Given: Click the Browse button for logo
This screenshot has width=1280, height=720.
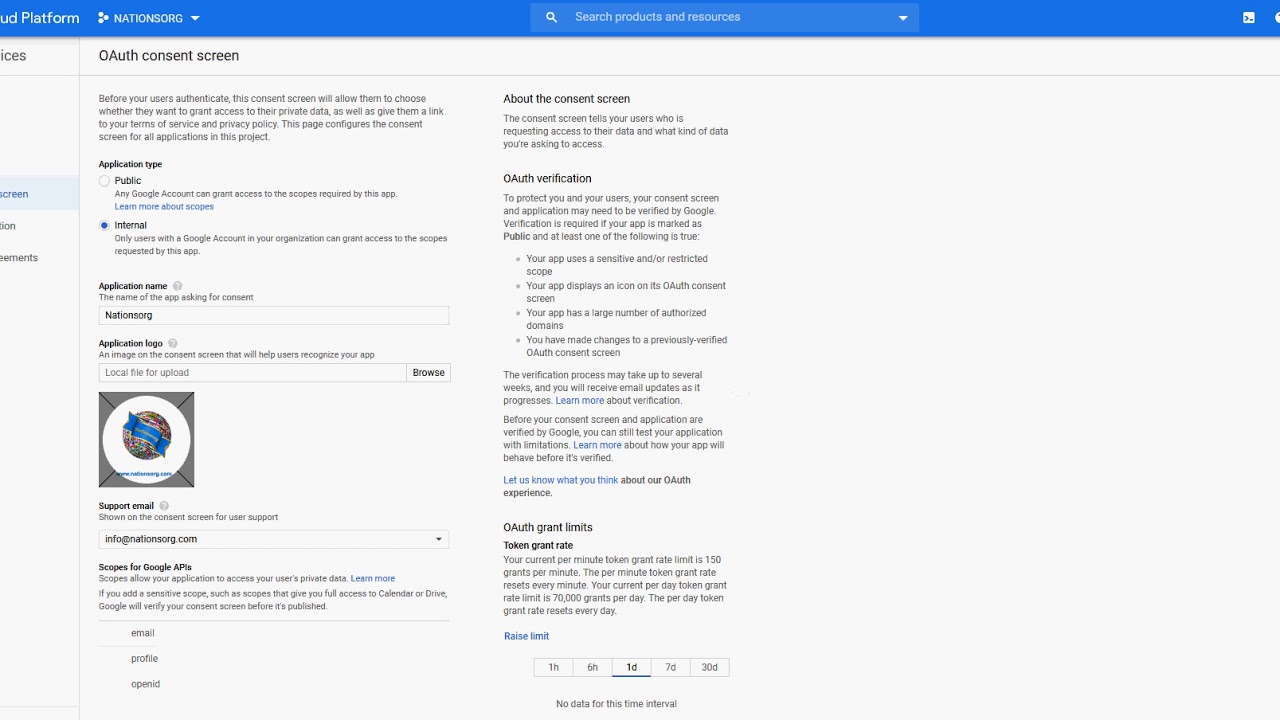Looking at the screenshot, I should (x=428, y=373).
